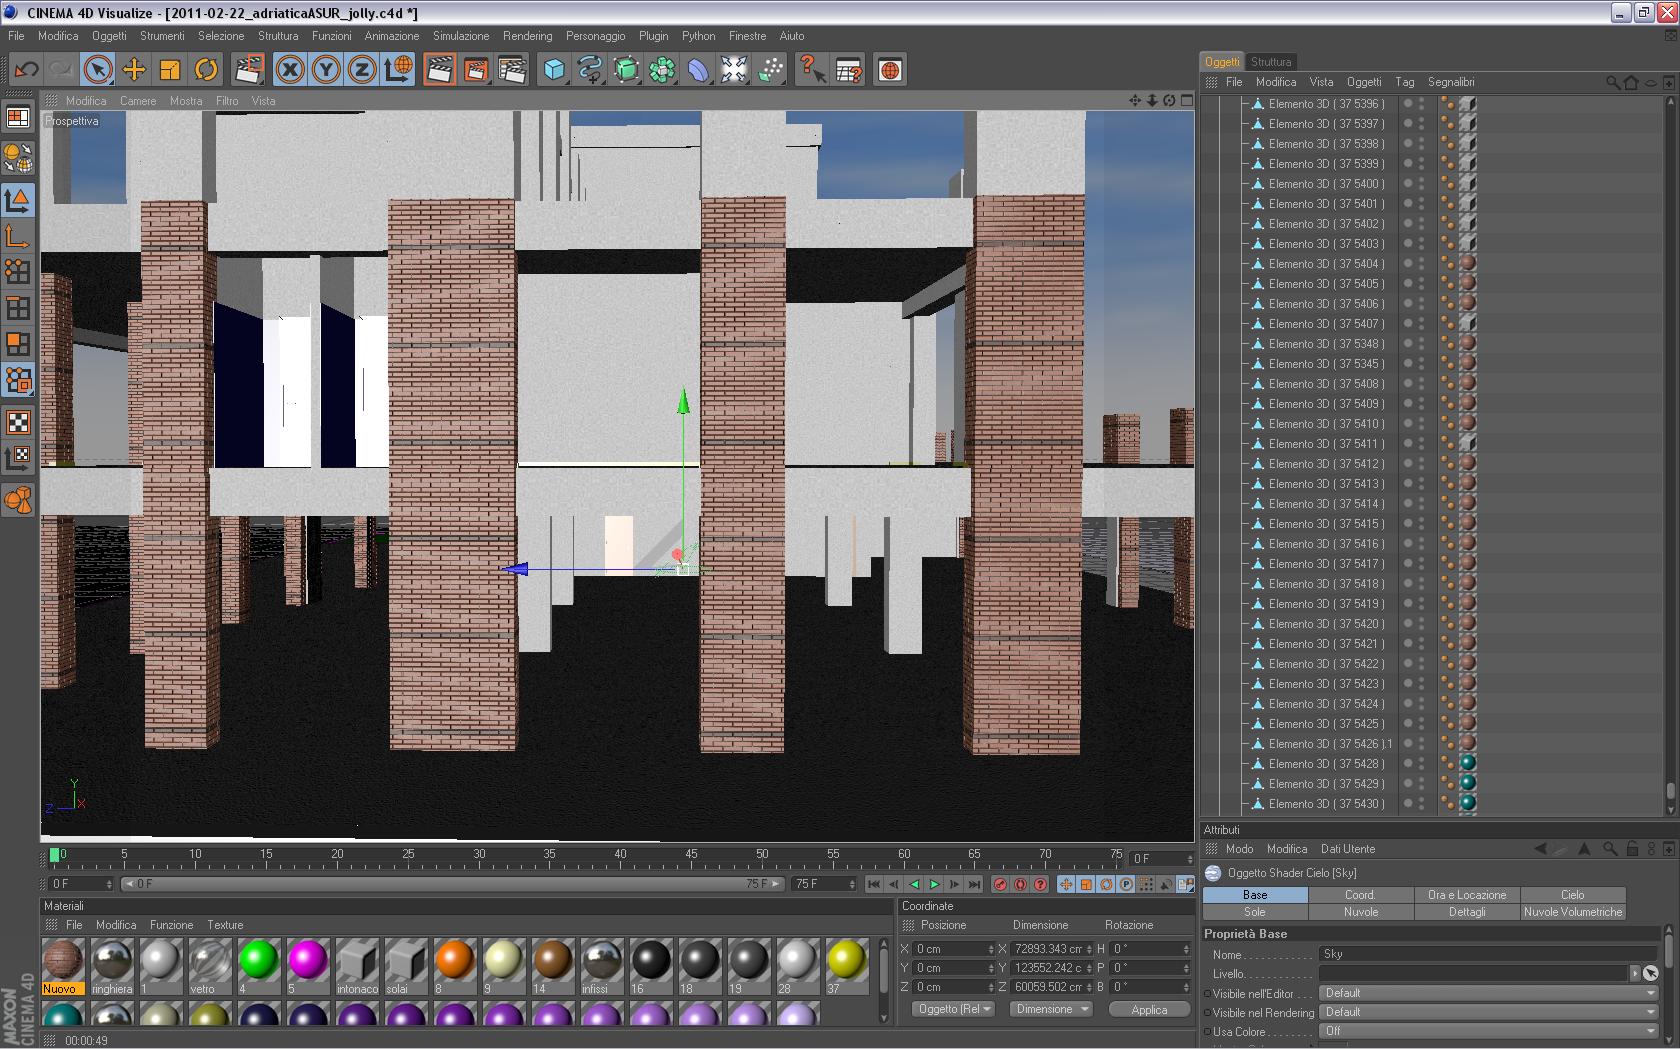Add an array modeling object
This screenshot has height=1050, width=1680.
662,70
